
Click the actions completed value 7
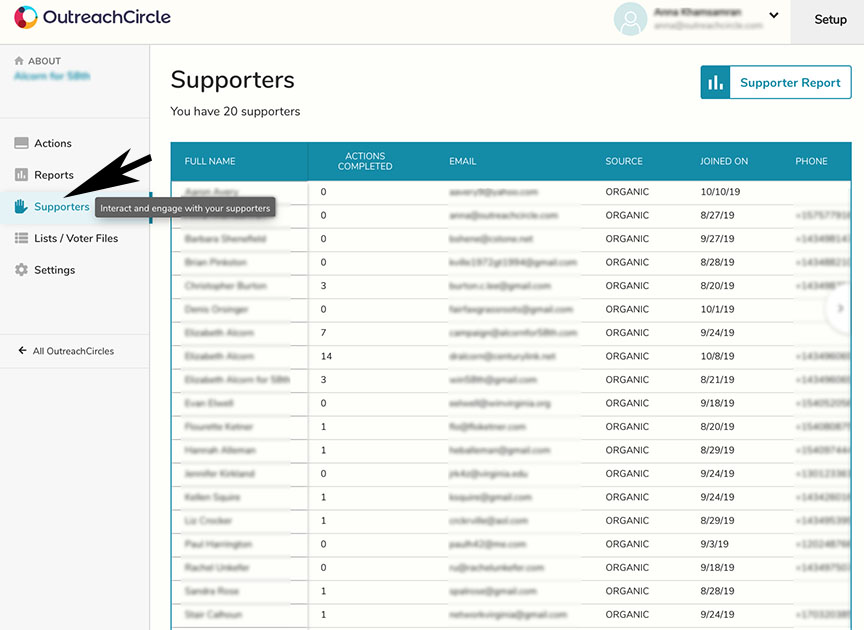click(x=323, y=333)
